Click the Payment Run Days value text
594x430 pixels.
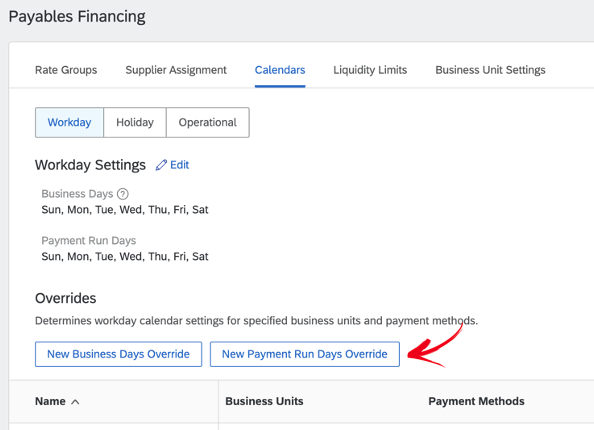point(125,256)
